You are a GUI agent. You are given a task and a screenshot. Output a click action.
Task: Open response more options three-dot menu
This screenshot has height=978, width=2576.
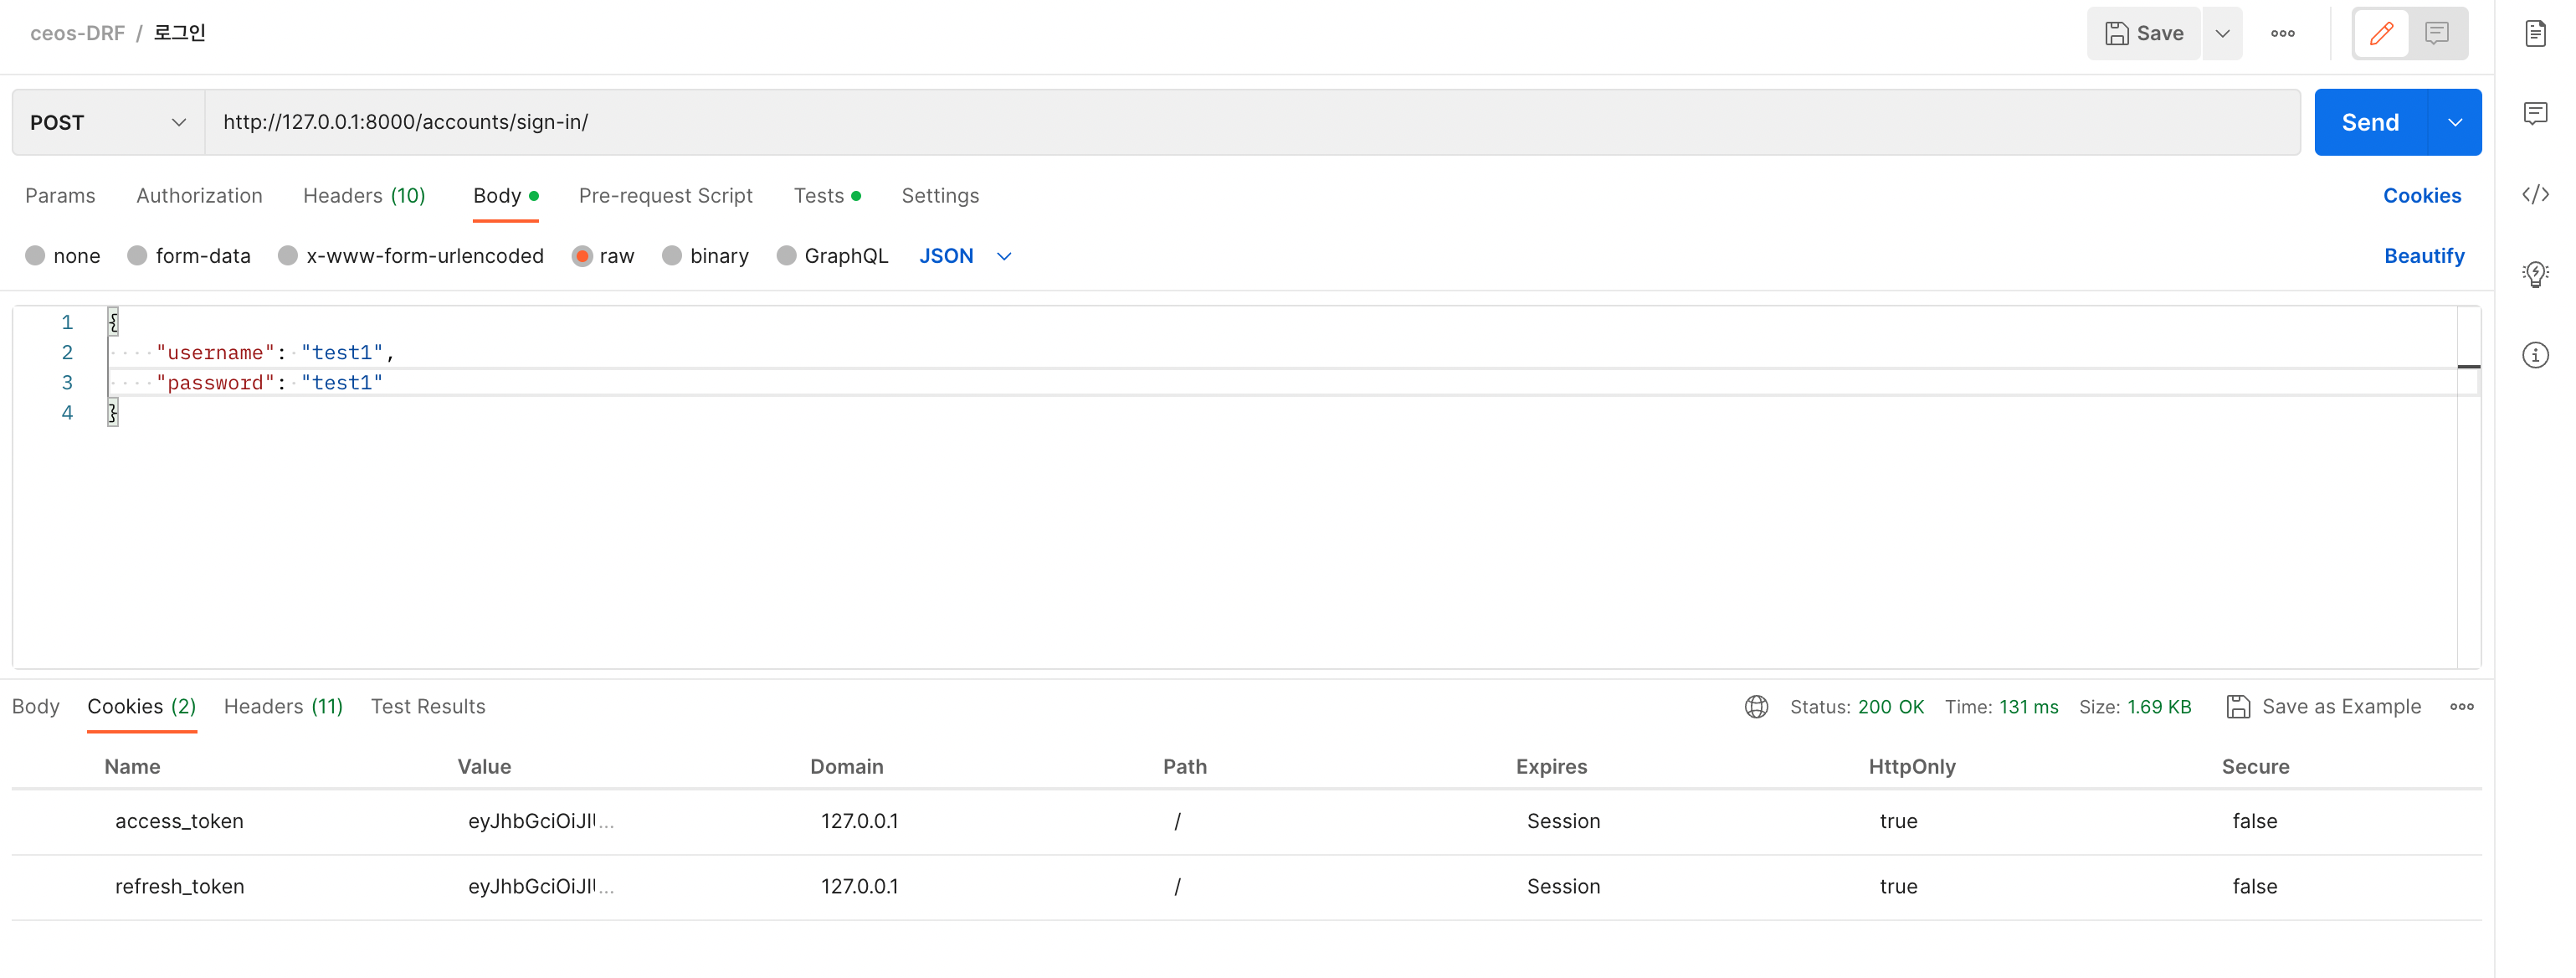[2462, 707]
